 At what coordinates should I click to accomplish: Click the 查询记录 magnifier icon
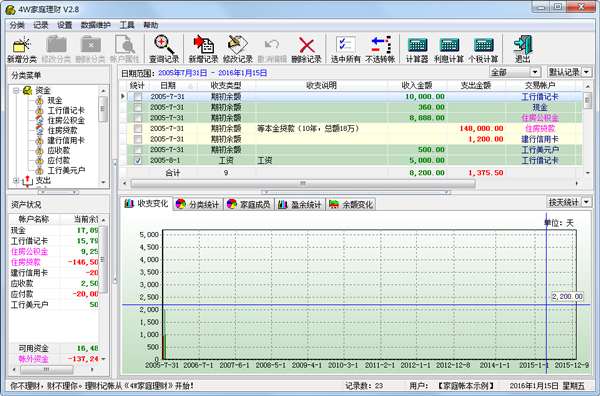pyautogui.click(x=164, y=49)
